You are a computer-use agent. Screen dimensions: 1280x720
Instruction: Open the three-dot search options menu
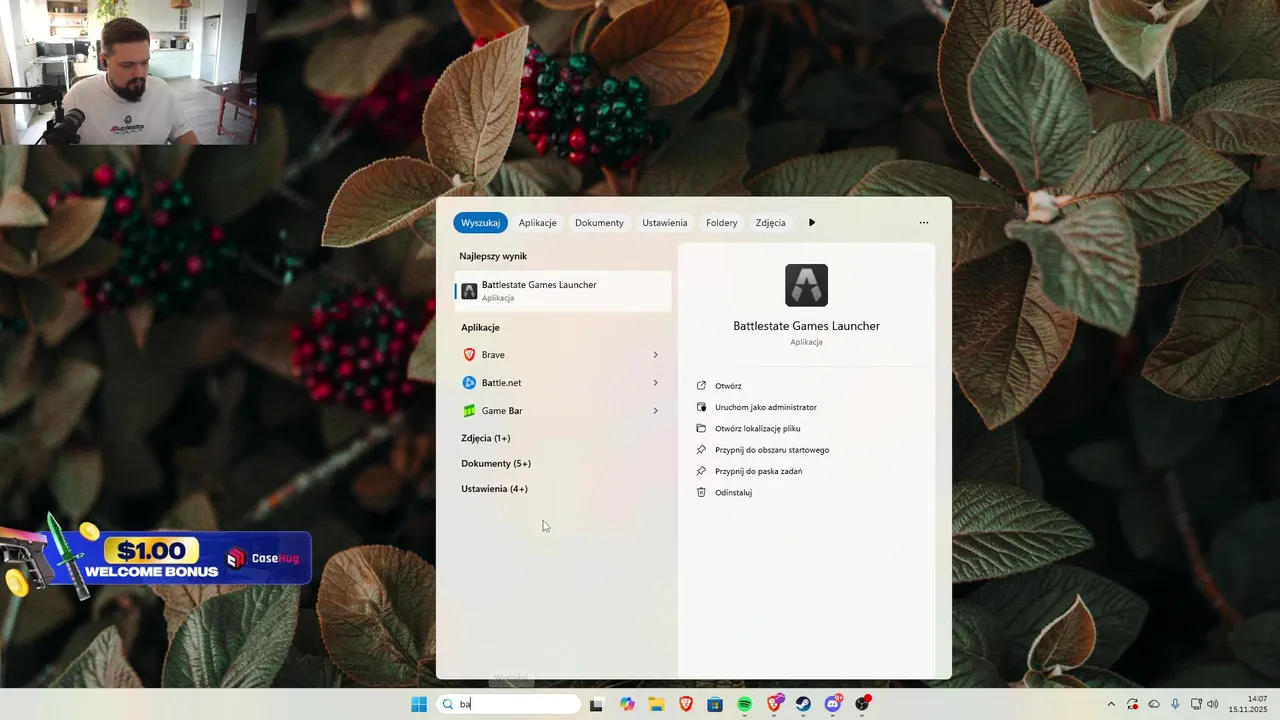923,223
